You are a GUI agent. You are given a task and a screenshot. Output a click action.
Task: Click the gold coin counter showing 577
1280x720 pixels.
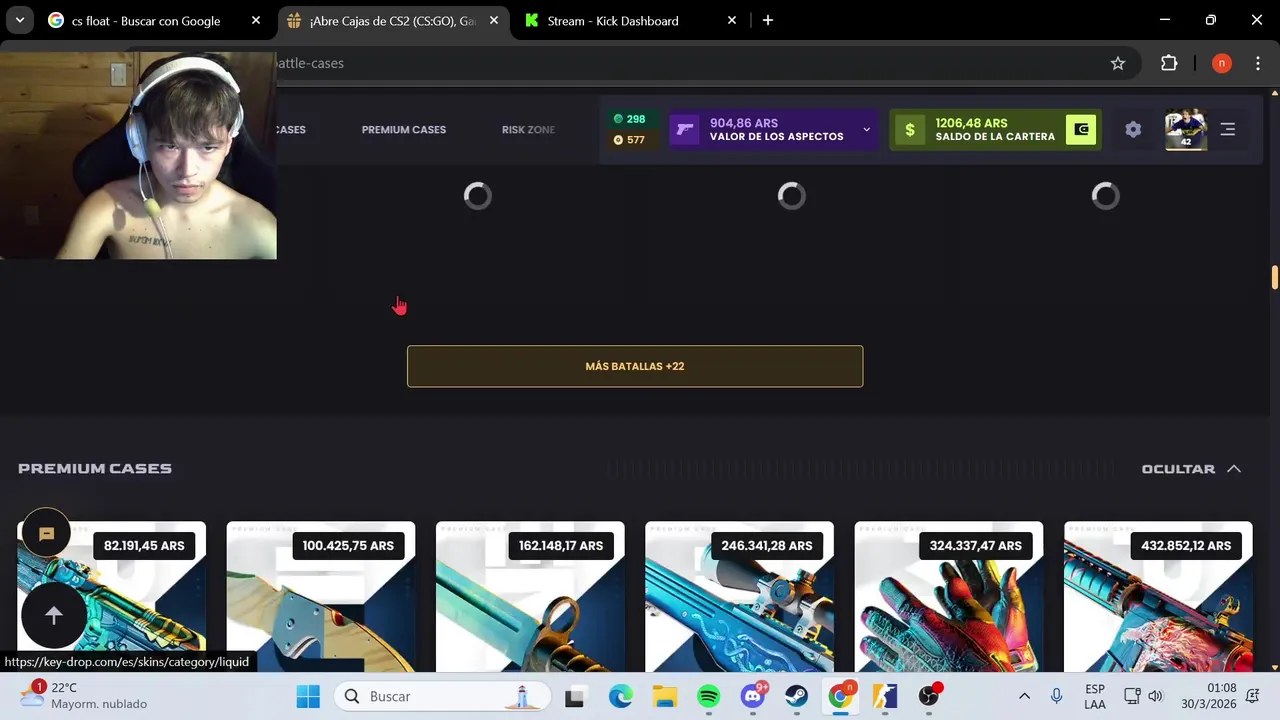(629, 140)
